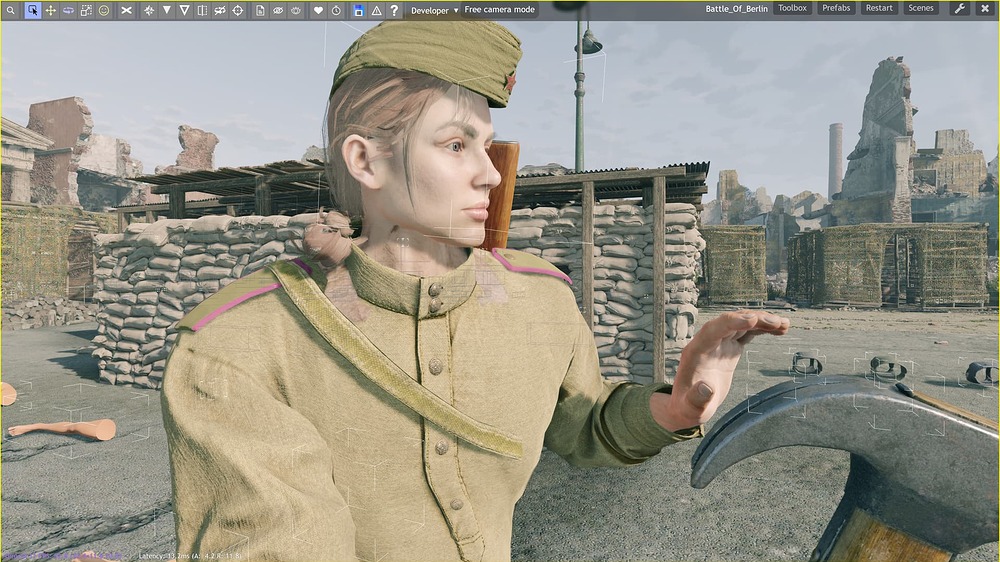Open the warning triangle icon
The image size is (1000, 562).
(x=376, y=10)
